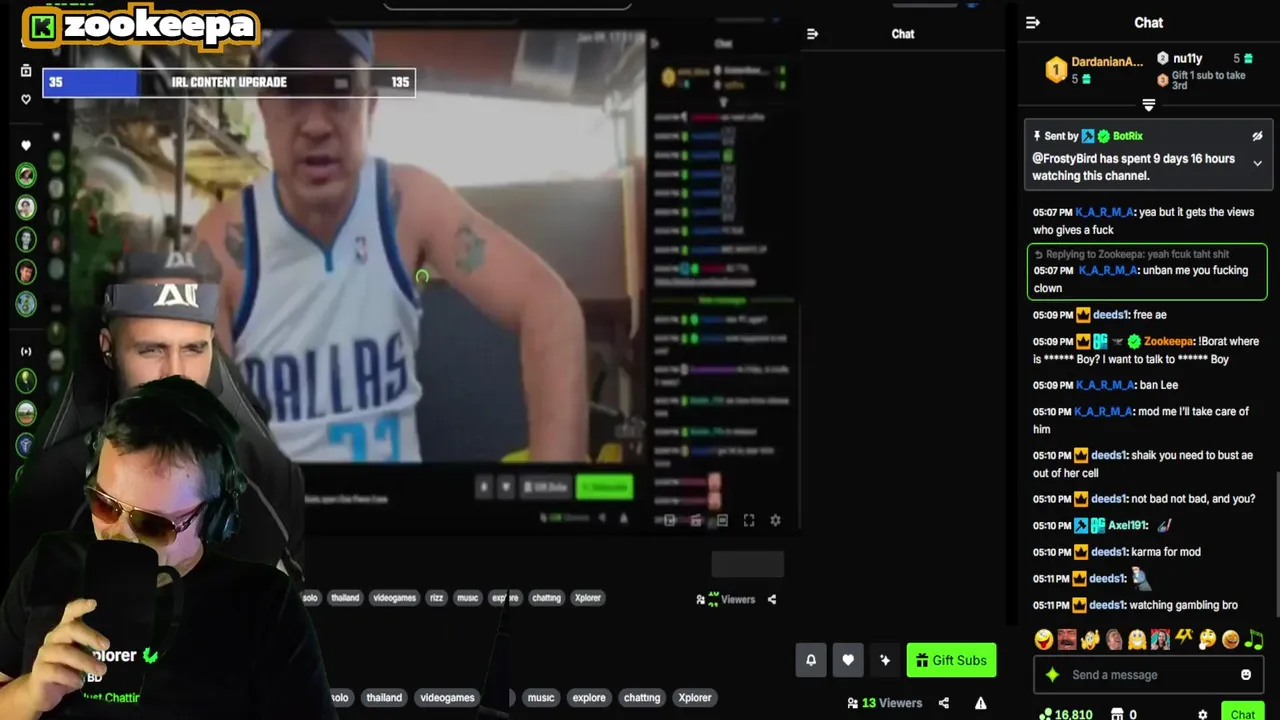Viewport: 1280px width, 720px height.
Task: Click deeds1 on "watching gambling bro" message
Action: point(1107,605)
